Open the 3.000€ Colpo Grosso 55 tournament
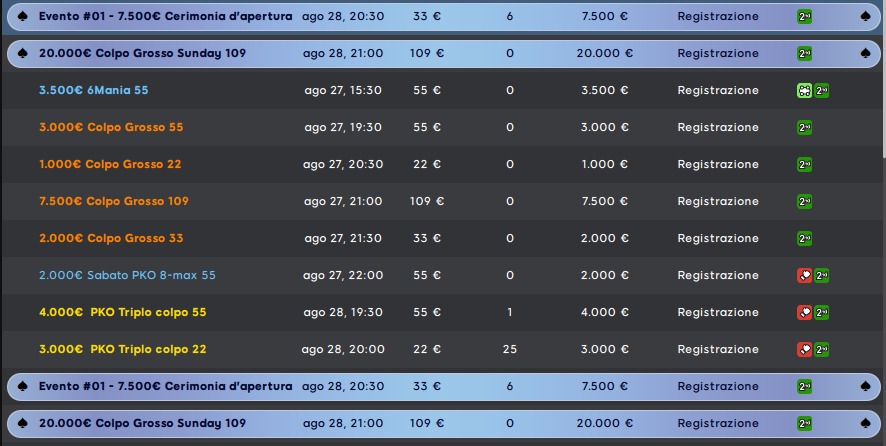The width and height of the screenshot is (886, 446). tap(111, 127)
